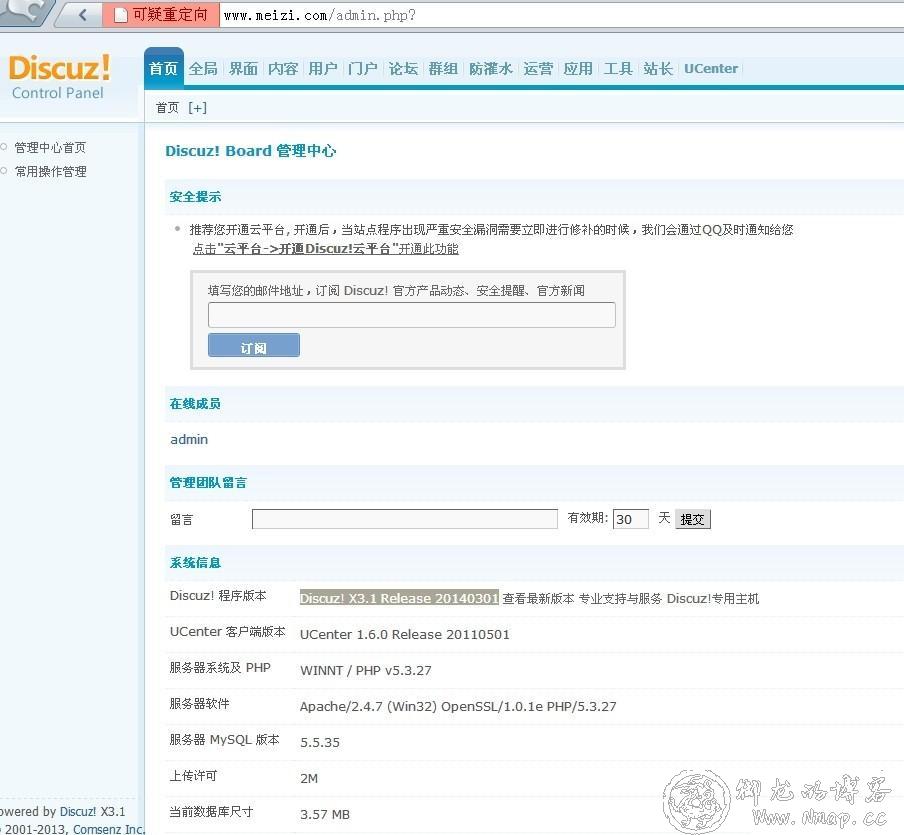This screenshot has width=904, height=835.
Task: Go to the 论坛 tab
Action: (x=403, y=69)
